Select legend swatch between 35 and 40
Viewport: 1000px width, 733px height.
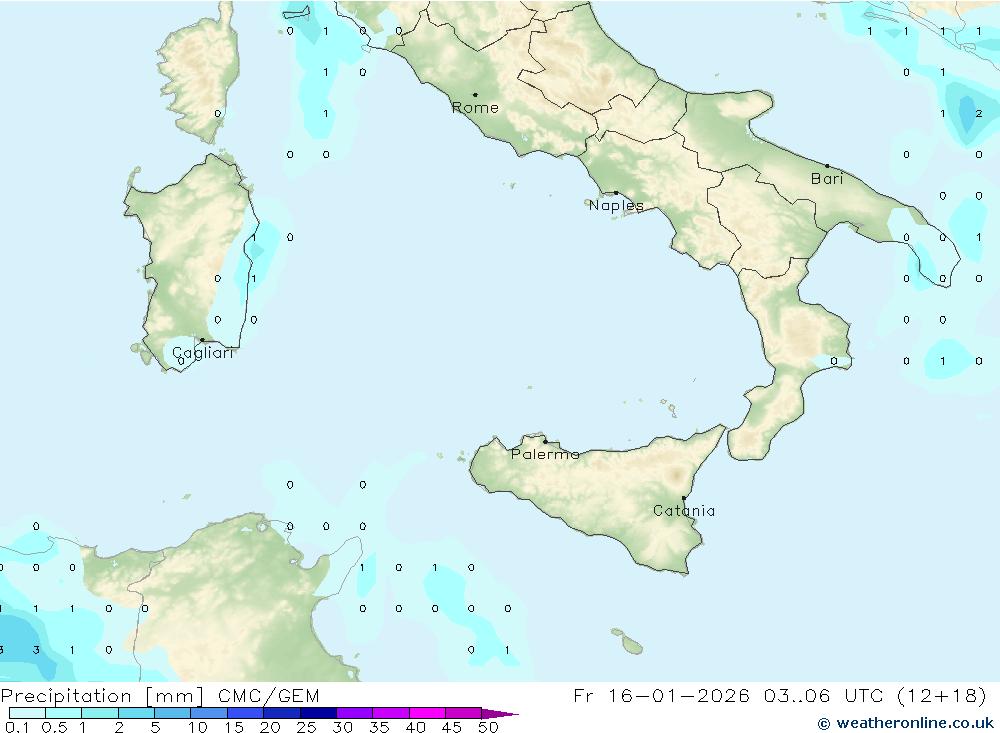[391, 713]
